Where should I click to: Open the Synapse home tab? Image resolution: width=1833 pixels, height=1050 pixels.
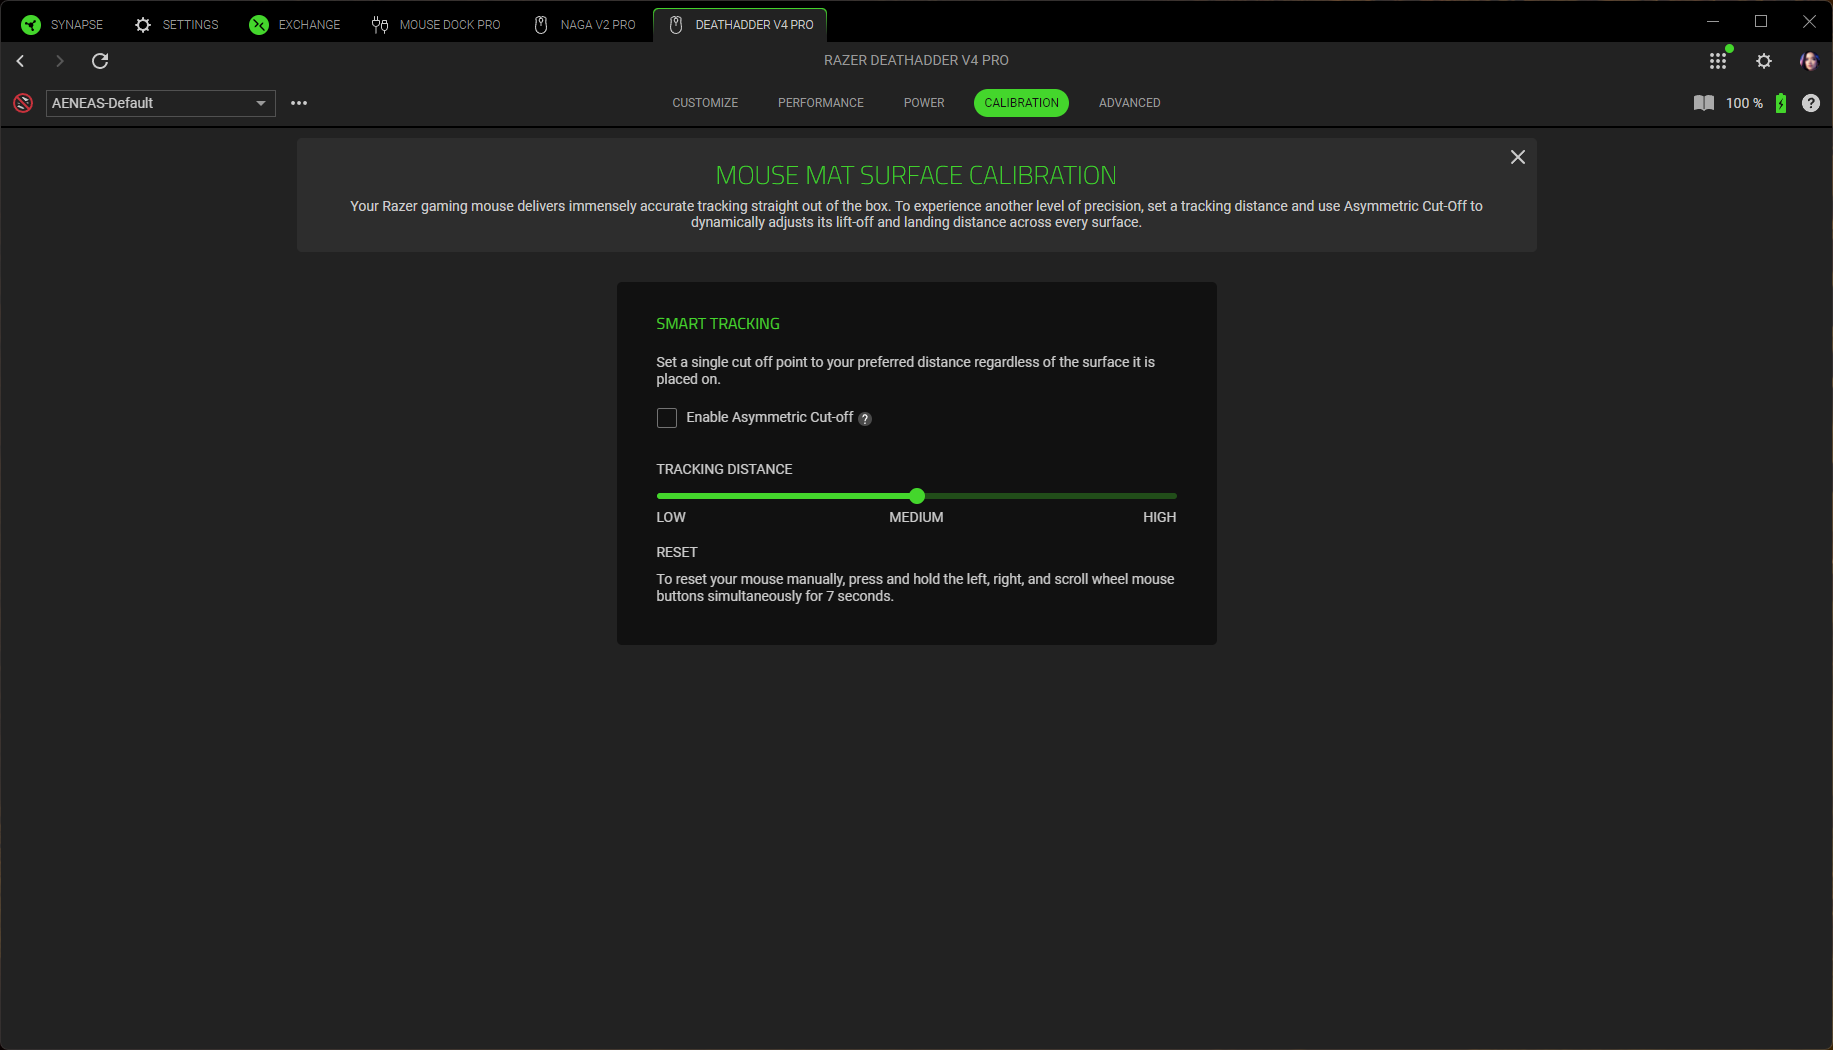[62, 24]
